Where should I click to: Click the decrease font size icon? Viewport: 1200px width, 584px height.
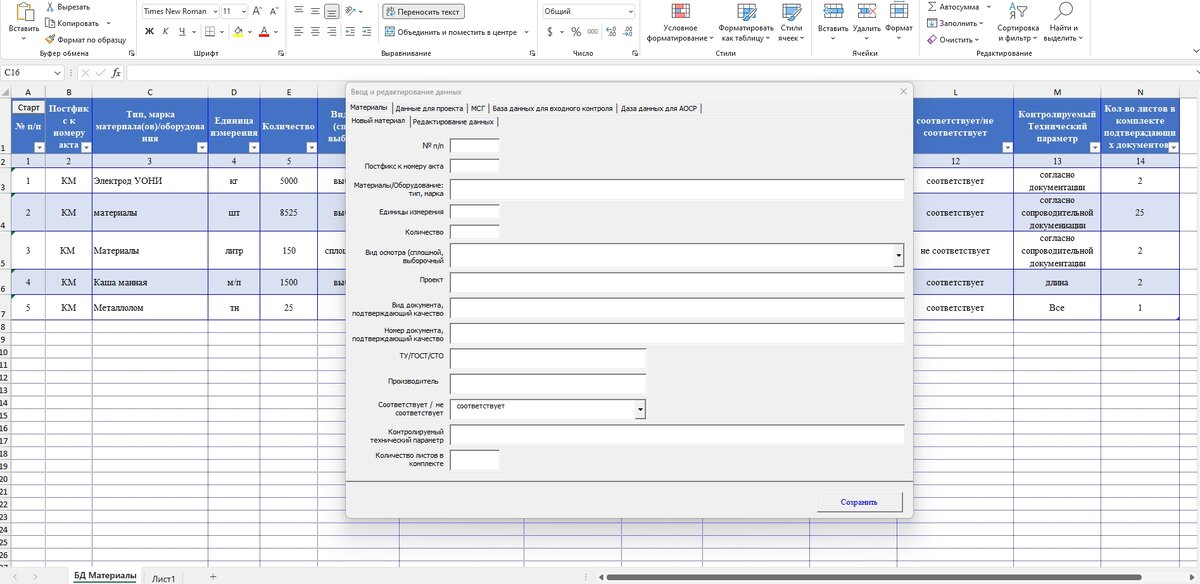pos(274,11)
